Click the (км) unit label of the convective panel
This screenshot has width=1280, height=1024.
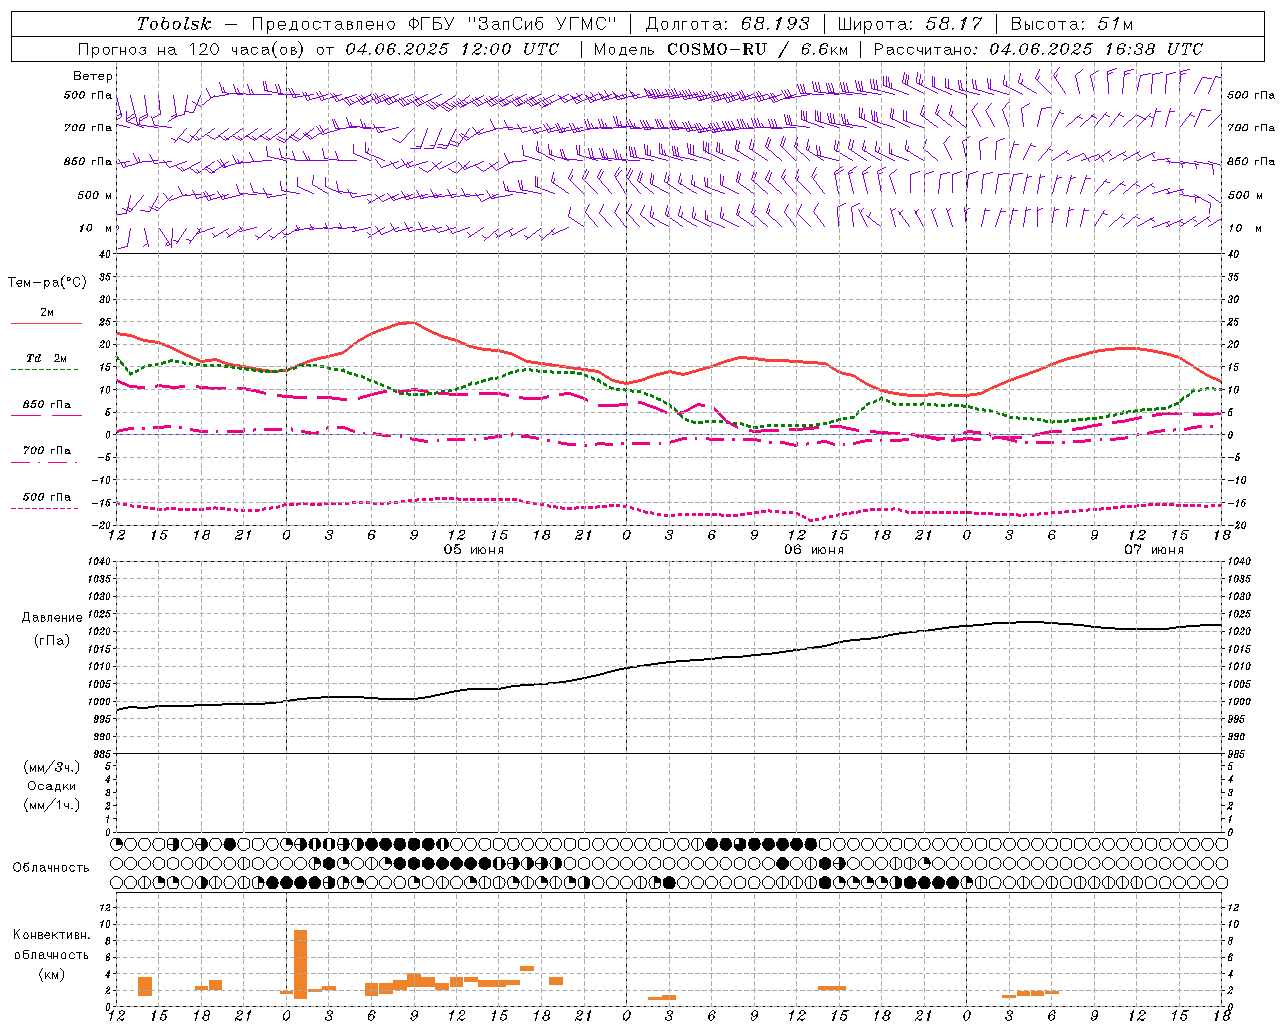point(52,974)
